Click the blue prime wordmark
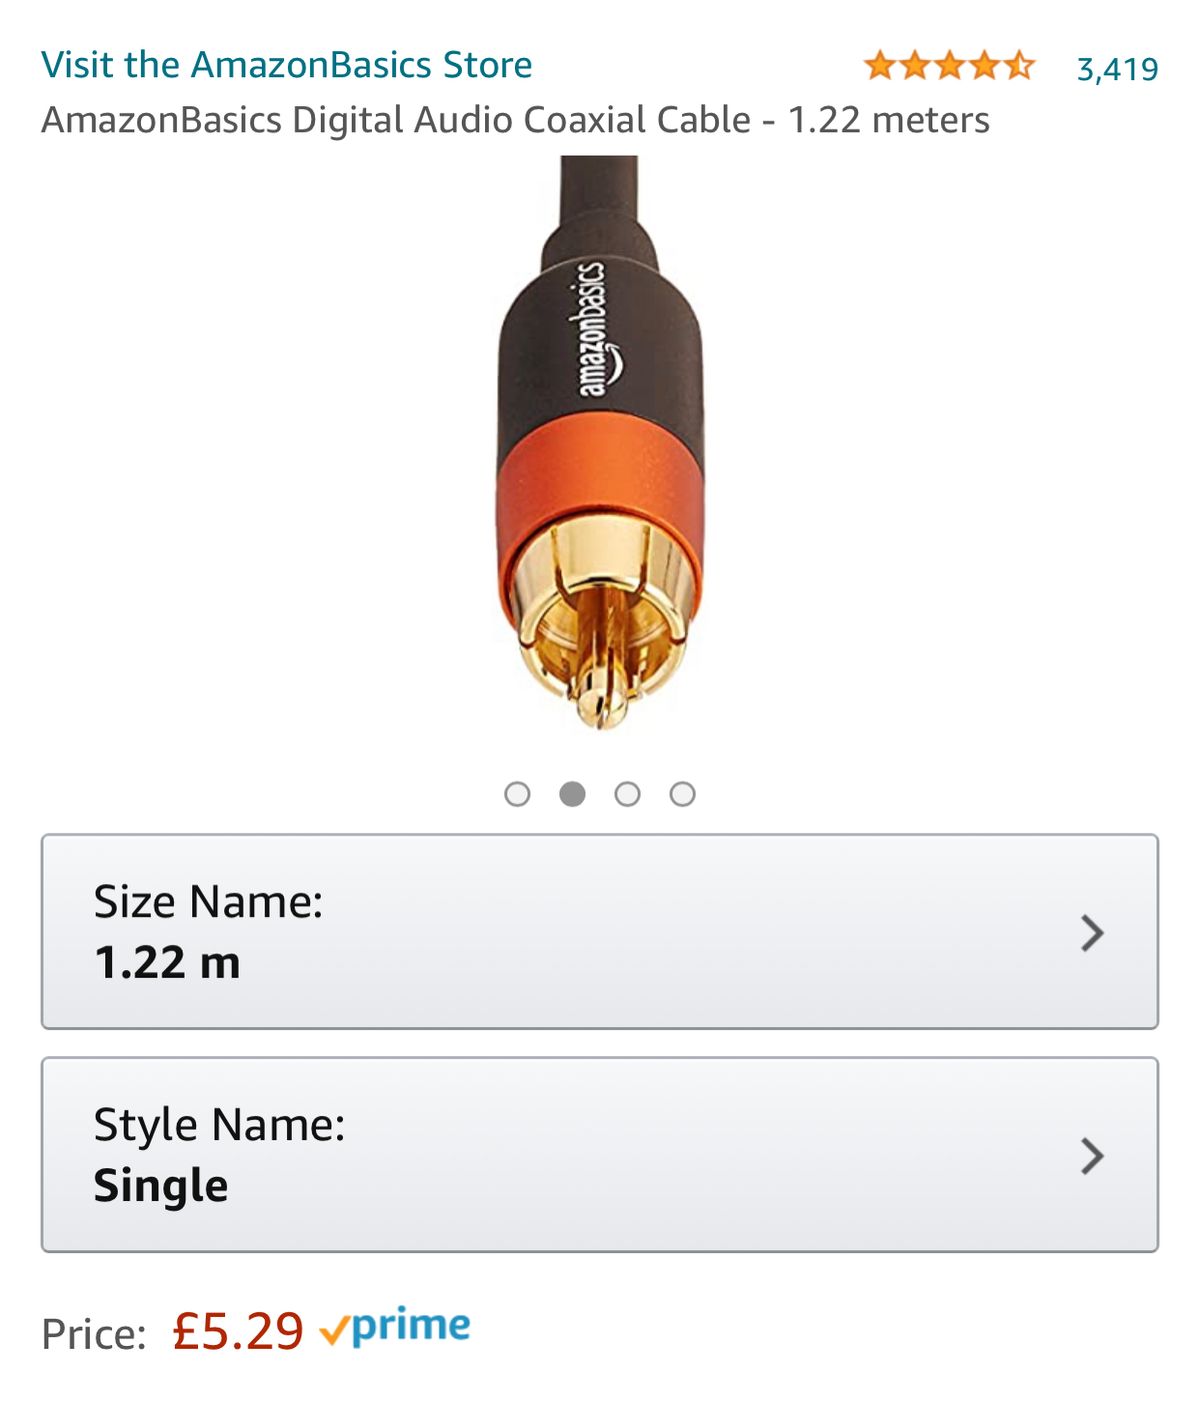 point(411,1327)
